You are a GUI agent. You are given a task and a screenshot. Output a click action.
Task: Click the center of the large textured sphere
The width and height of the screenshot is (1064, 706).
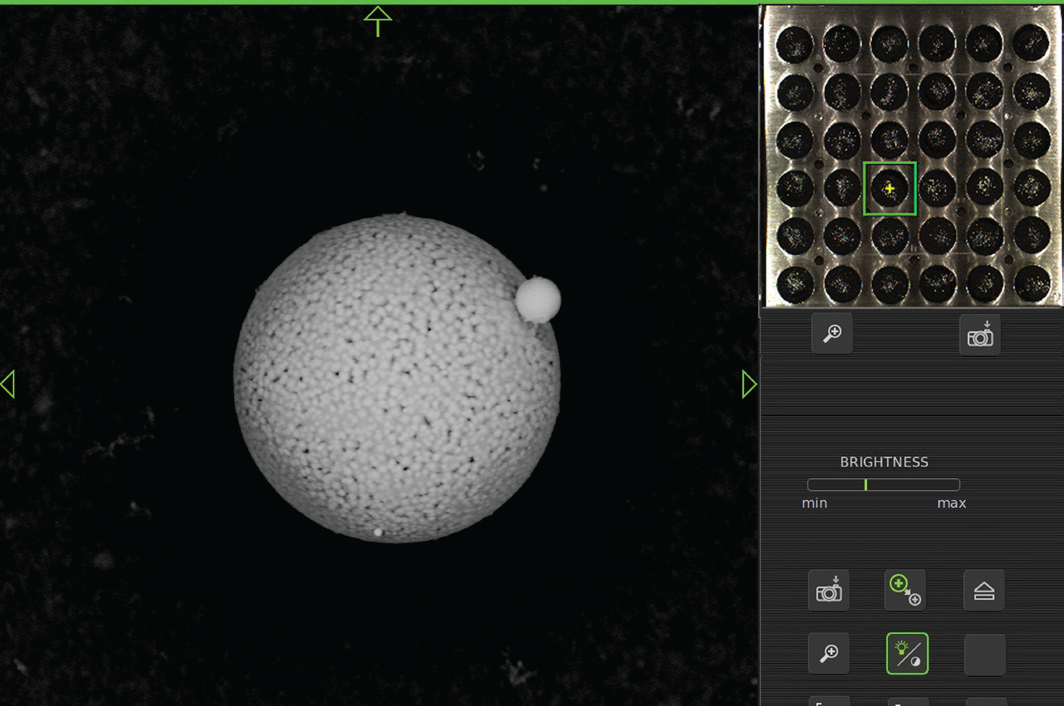(396, 379)
